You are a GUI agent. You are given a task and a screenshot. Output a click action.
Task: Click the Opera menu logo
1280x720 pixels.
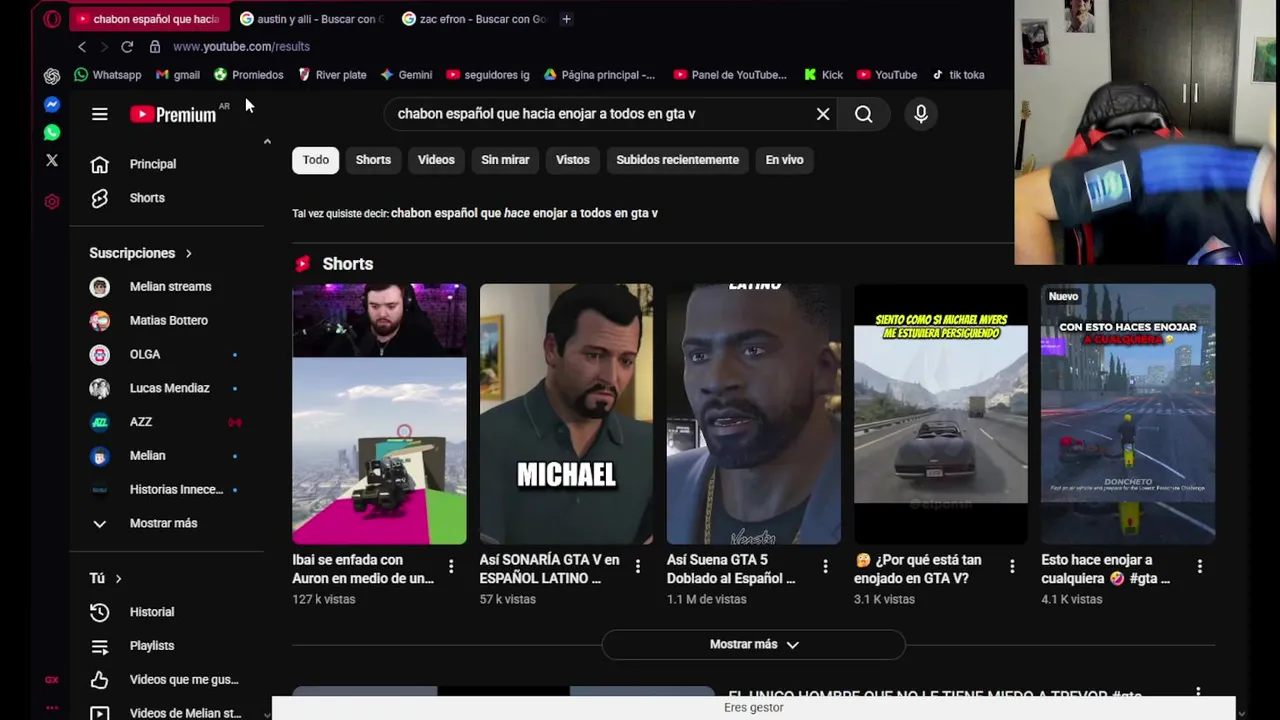pos(52,19)
